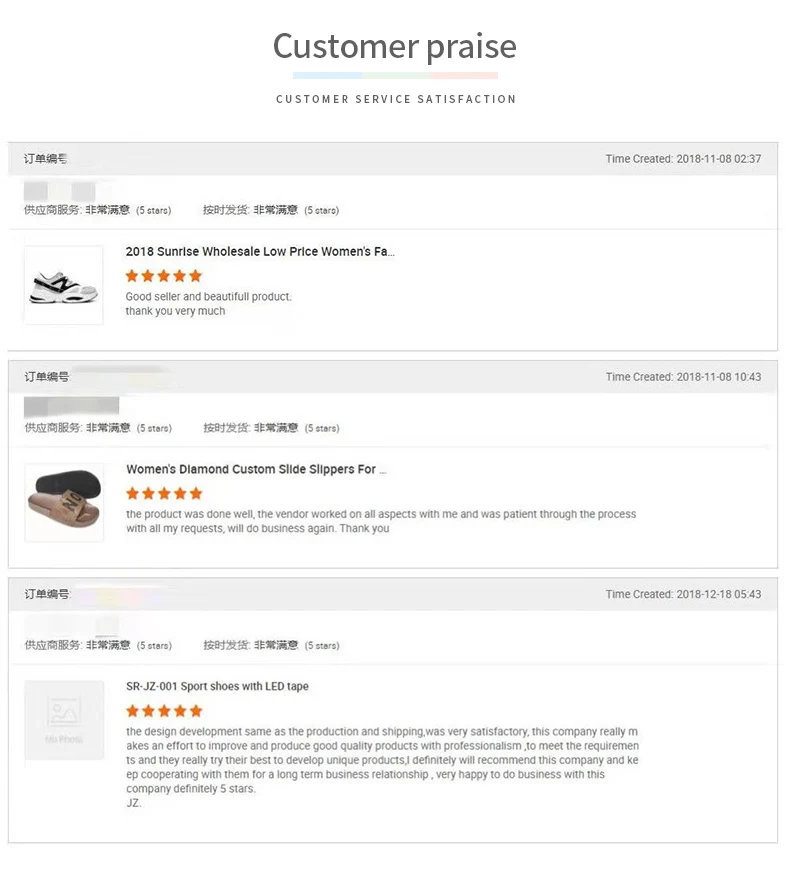
Task: Open the 2018 Sunrise Wholesale product title
Action: pos(260,252)
